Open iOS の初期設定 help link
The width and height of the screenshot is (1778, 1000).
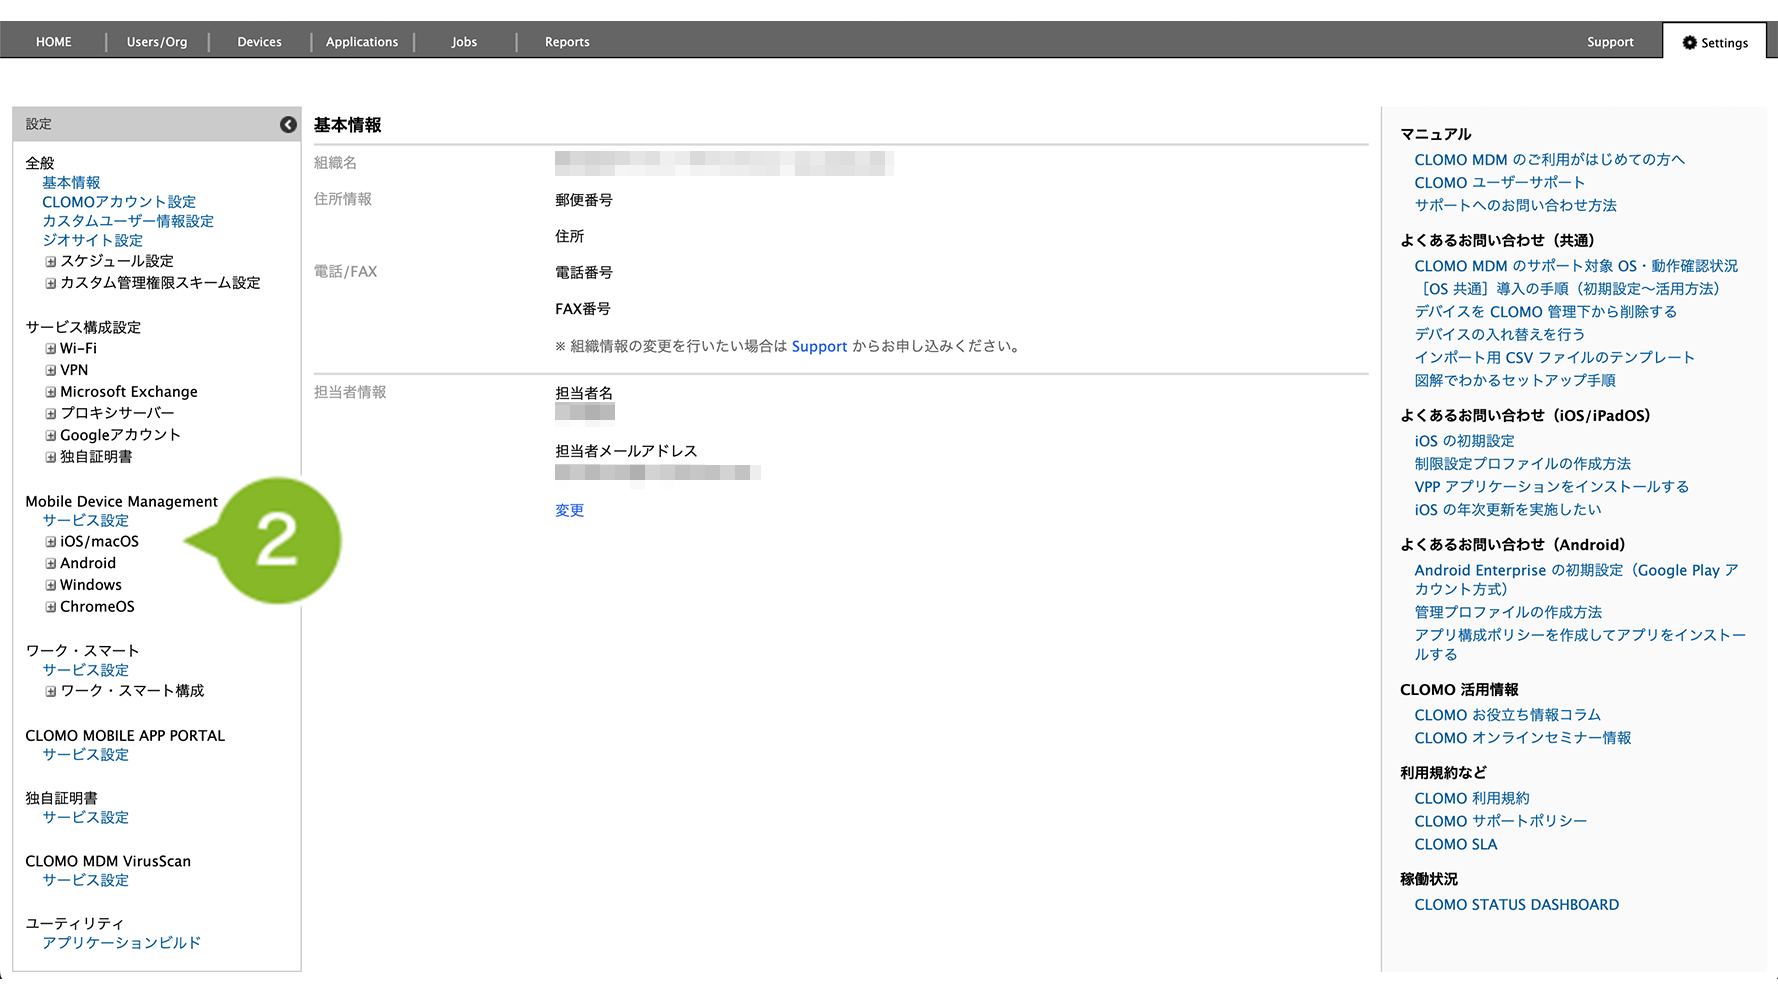tap(1464, 441)
